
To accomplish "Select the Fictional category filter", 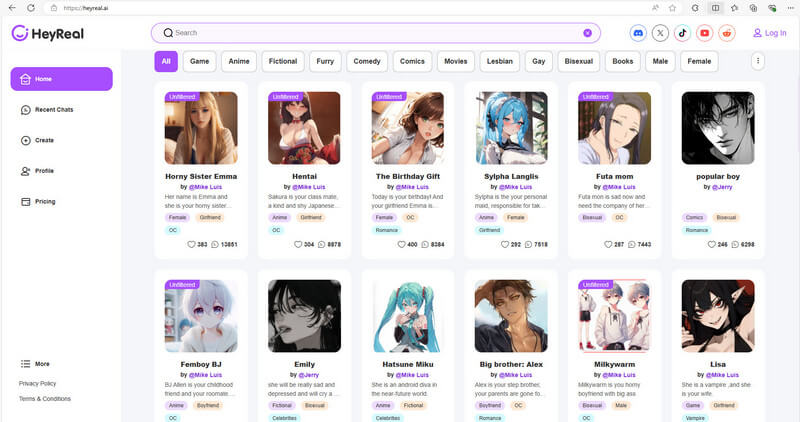I will click(x=283, y=61).
